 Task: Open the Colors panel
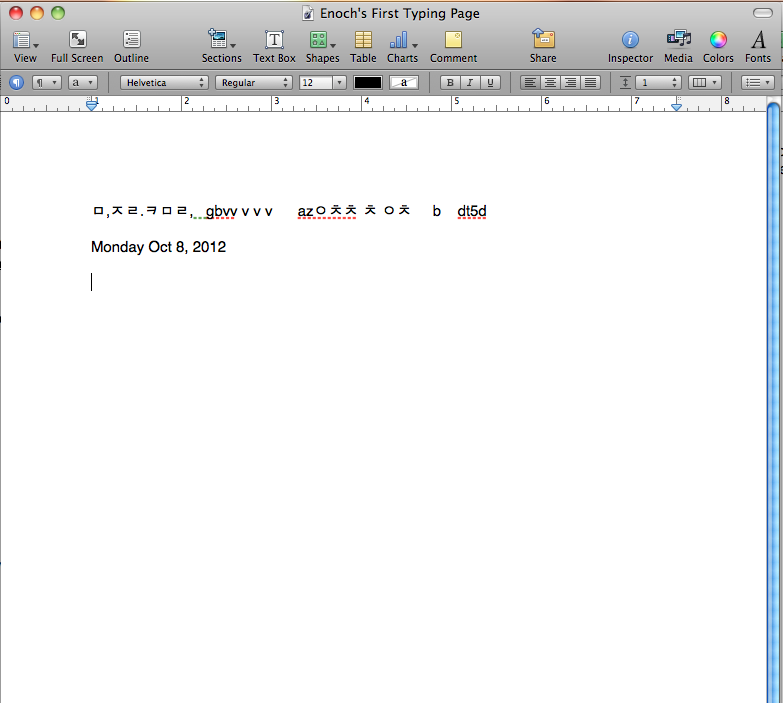click(718, 46)
